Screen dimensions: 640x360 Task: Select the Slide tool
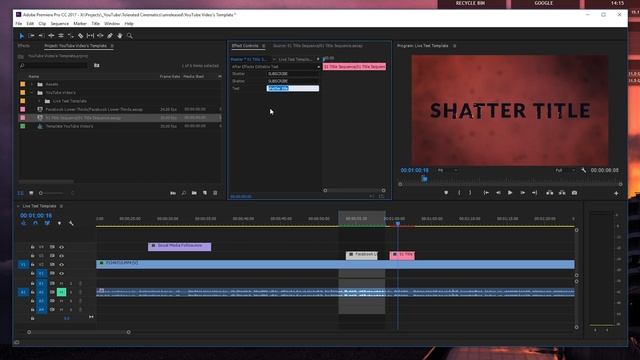tap(100, 36)
